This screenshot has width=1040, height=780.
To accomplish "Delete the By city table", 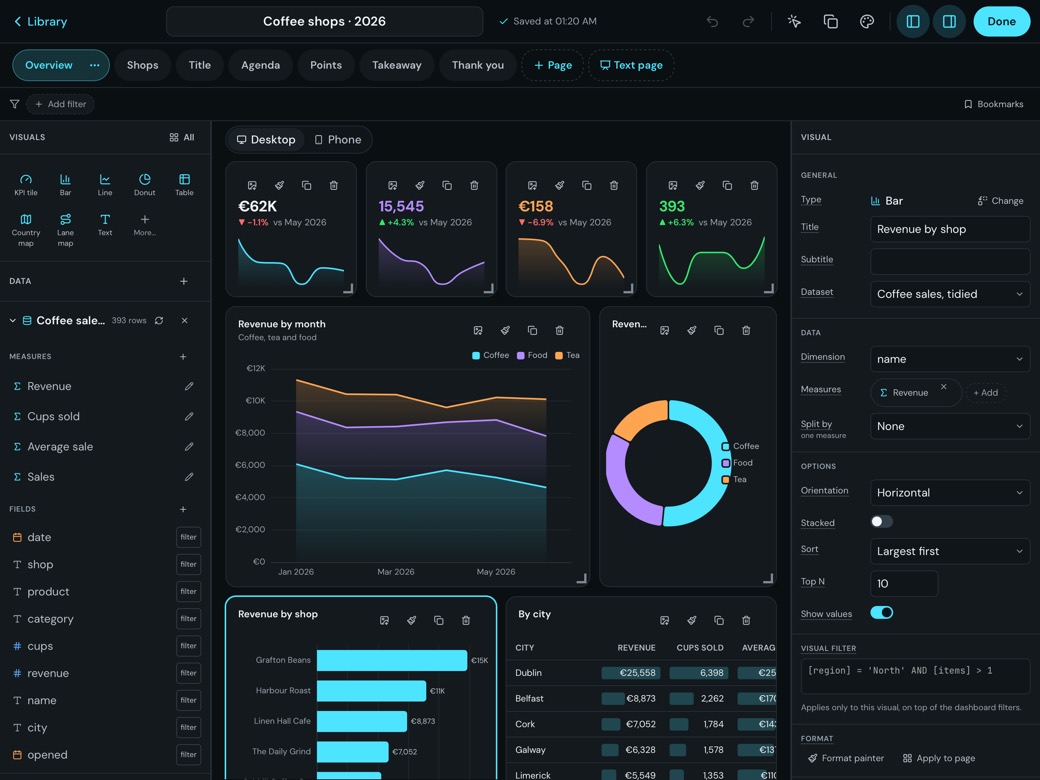I will pyautogui.click(x=746, y=620).
